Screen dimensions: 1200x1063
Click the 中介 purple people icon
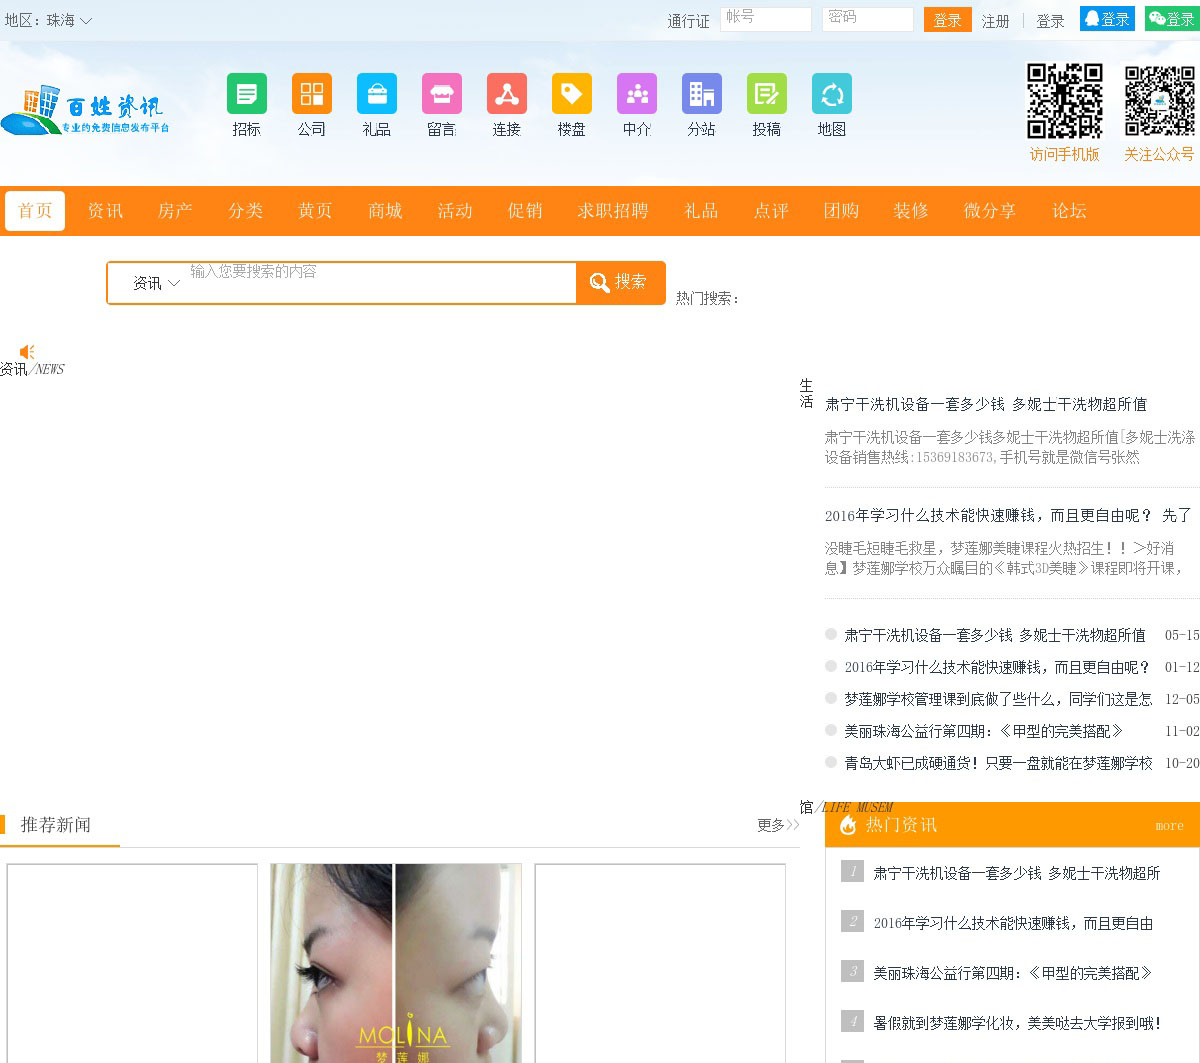[636, 94]
